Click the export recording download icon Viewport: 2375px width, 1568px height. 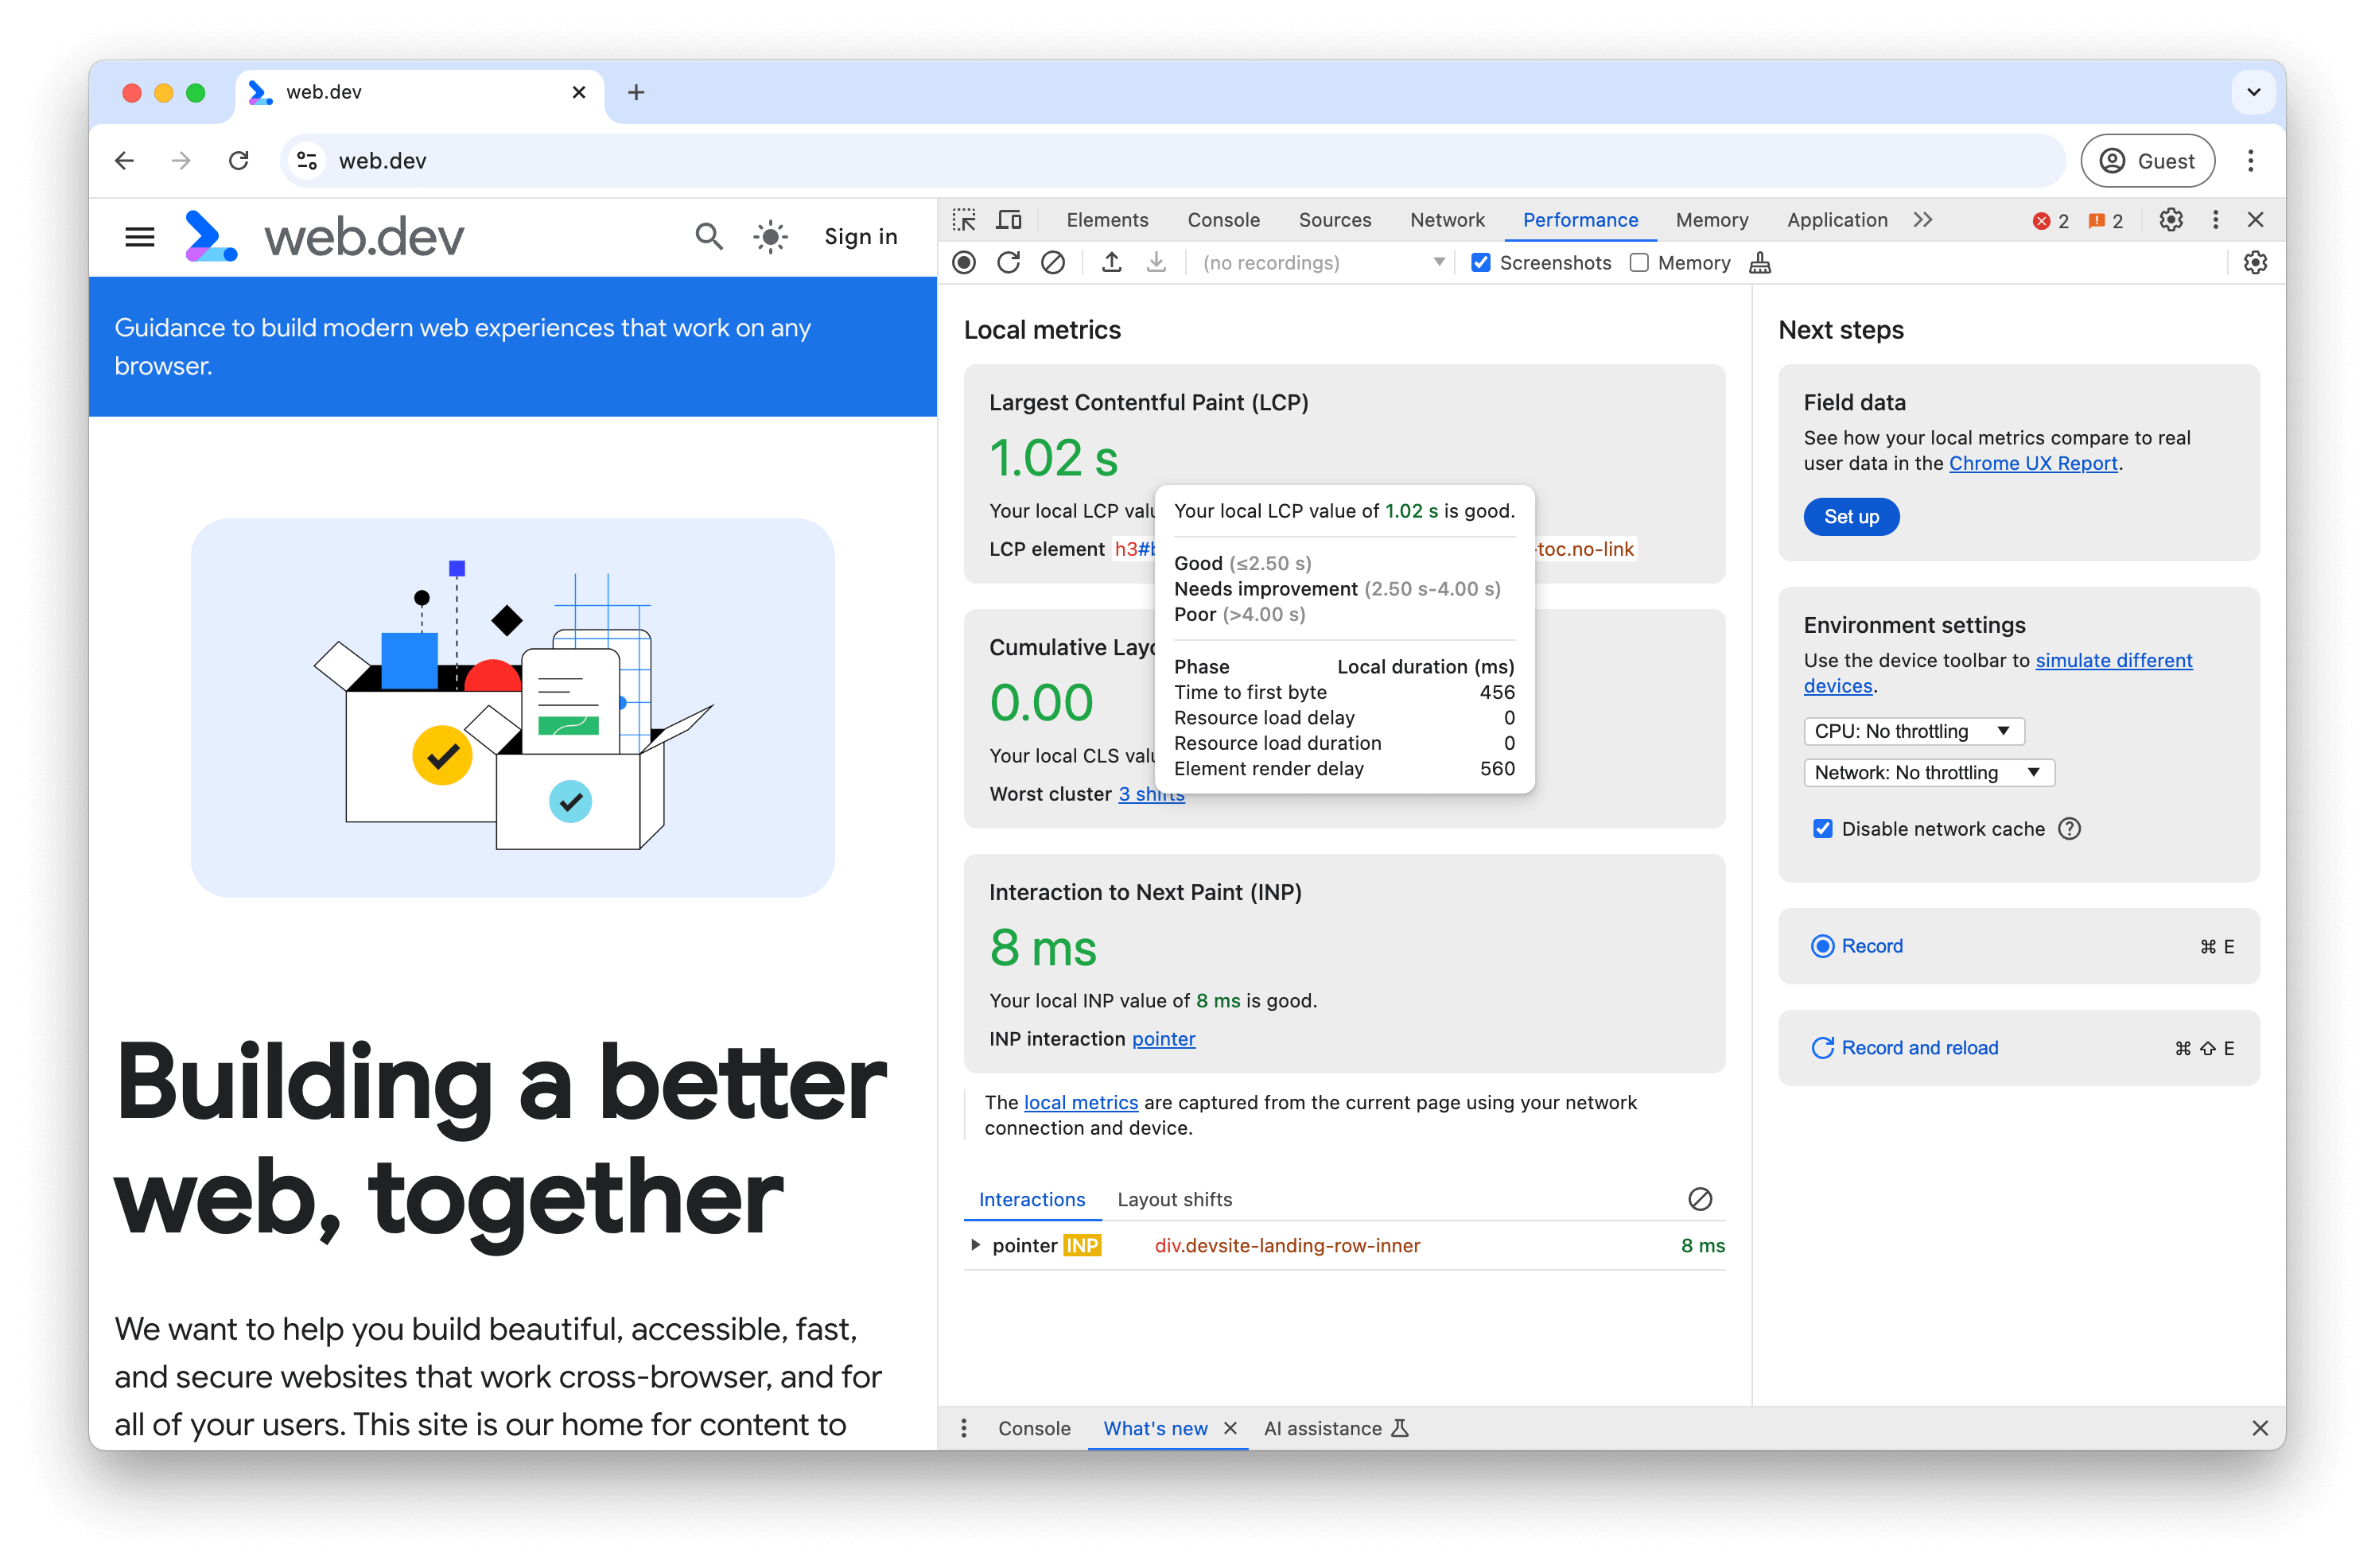[1155, 262]
